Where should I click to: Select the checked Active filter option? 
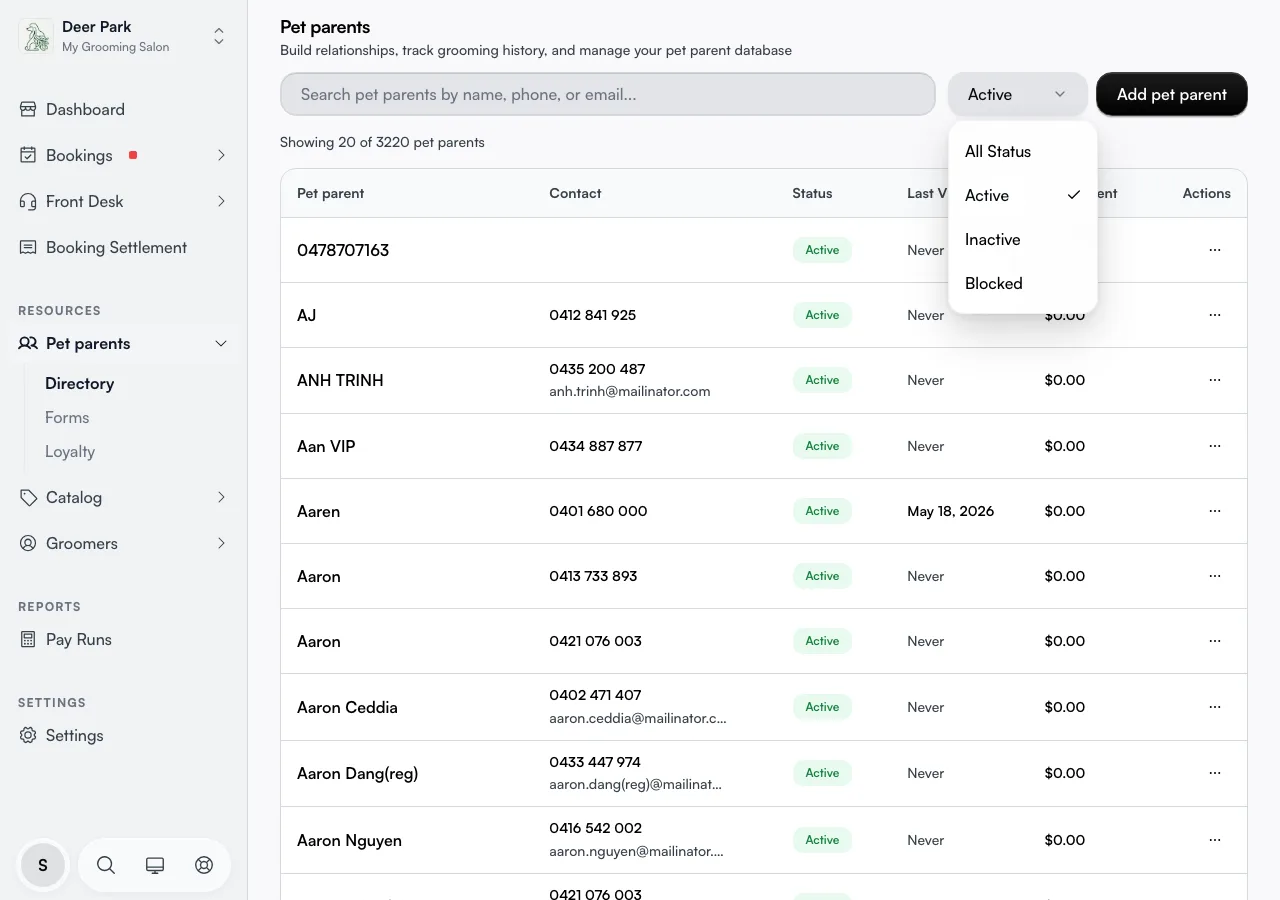[x=1022, y=195]
